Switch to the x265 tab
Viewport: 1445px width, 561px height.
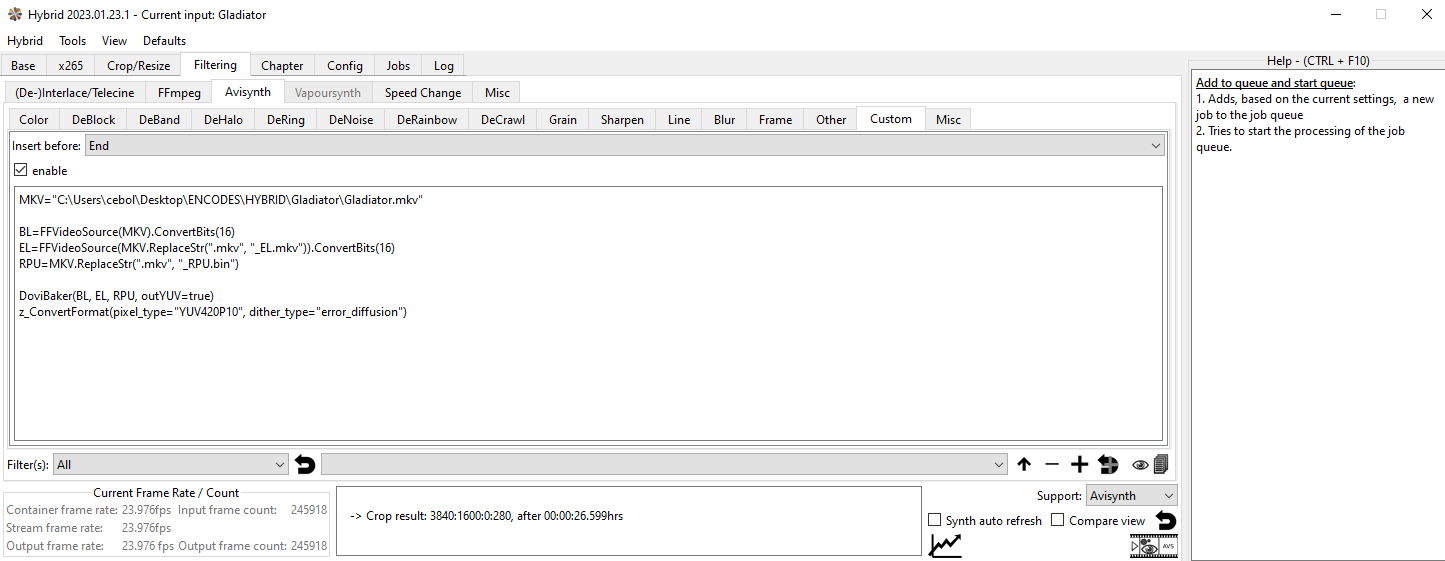point(71,66)
